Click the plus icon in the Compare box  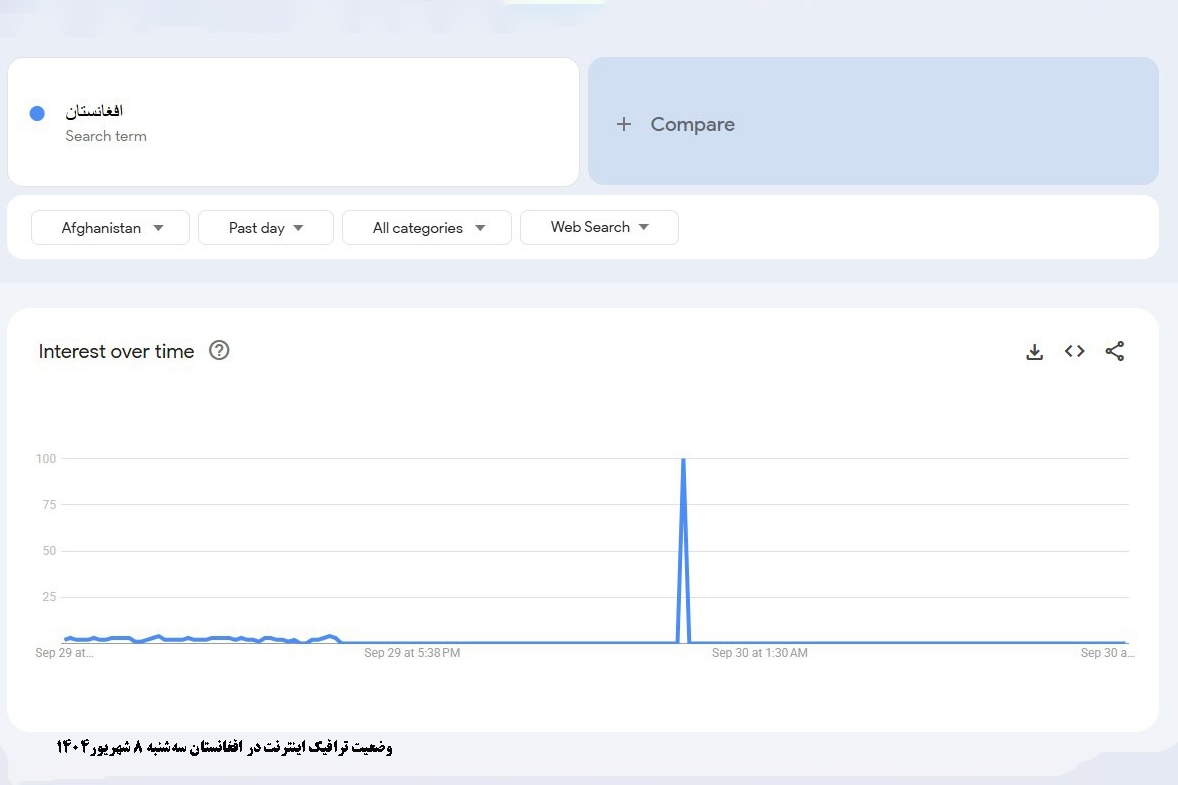[624, 124]
